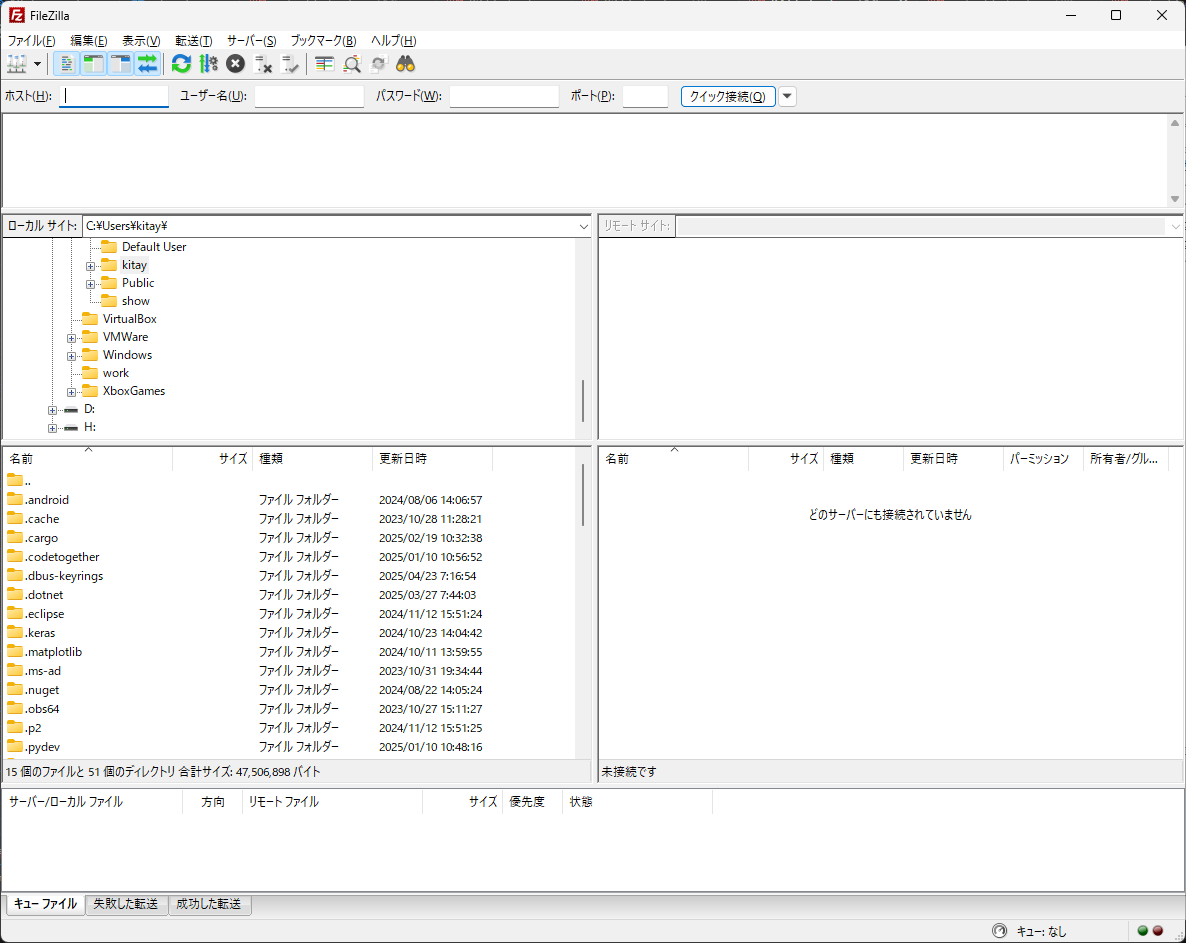
Task: Toggle processing of transfer queue icon
Action: 209,64
